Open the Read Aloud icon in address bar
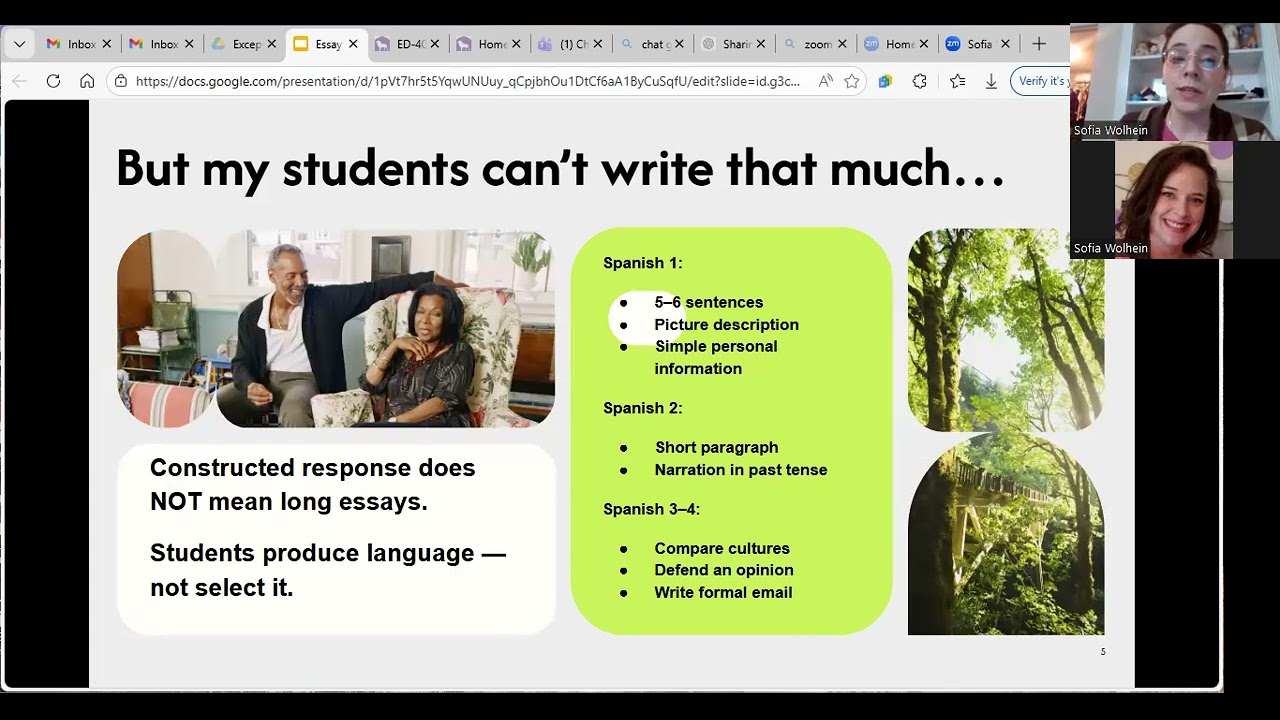 (825, 81)
